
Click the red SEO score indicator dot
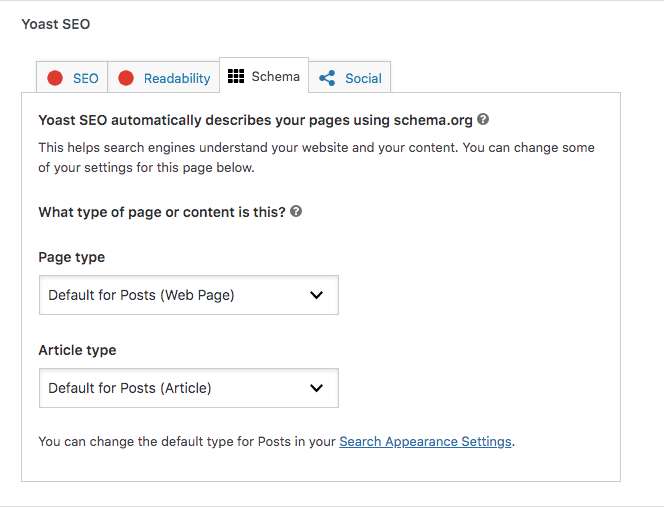tap(55, 78)
